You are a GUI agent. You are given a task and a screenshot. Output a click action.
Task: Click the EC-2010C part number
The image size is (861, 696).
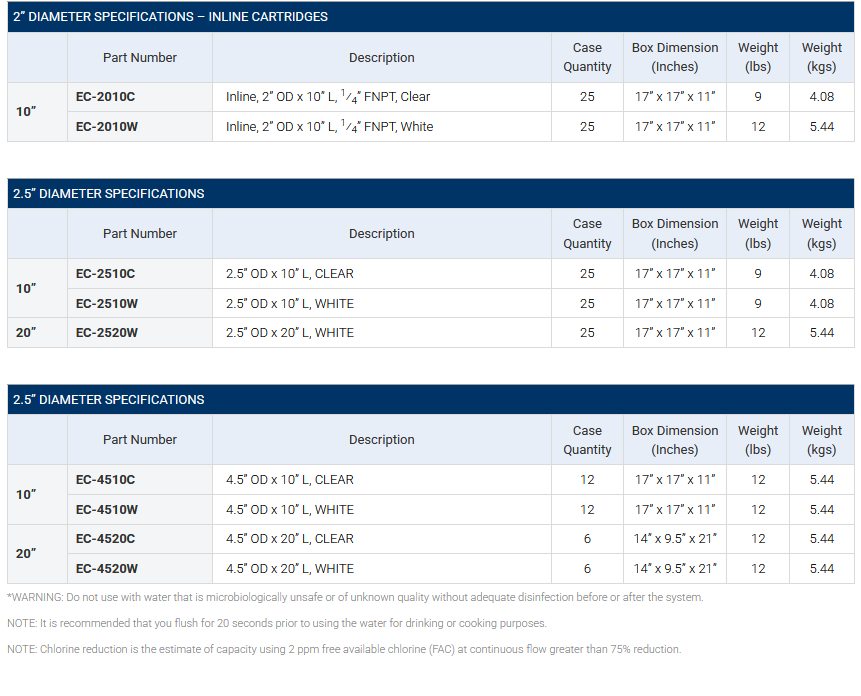click(x=105, y=97)
